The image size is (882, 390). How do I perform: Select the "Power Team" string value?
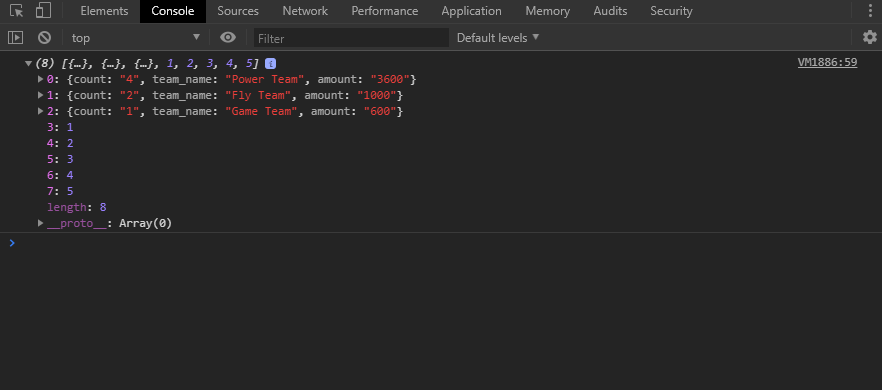(265, 79)
